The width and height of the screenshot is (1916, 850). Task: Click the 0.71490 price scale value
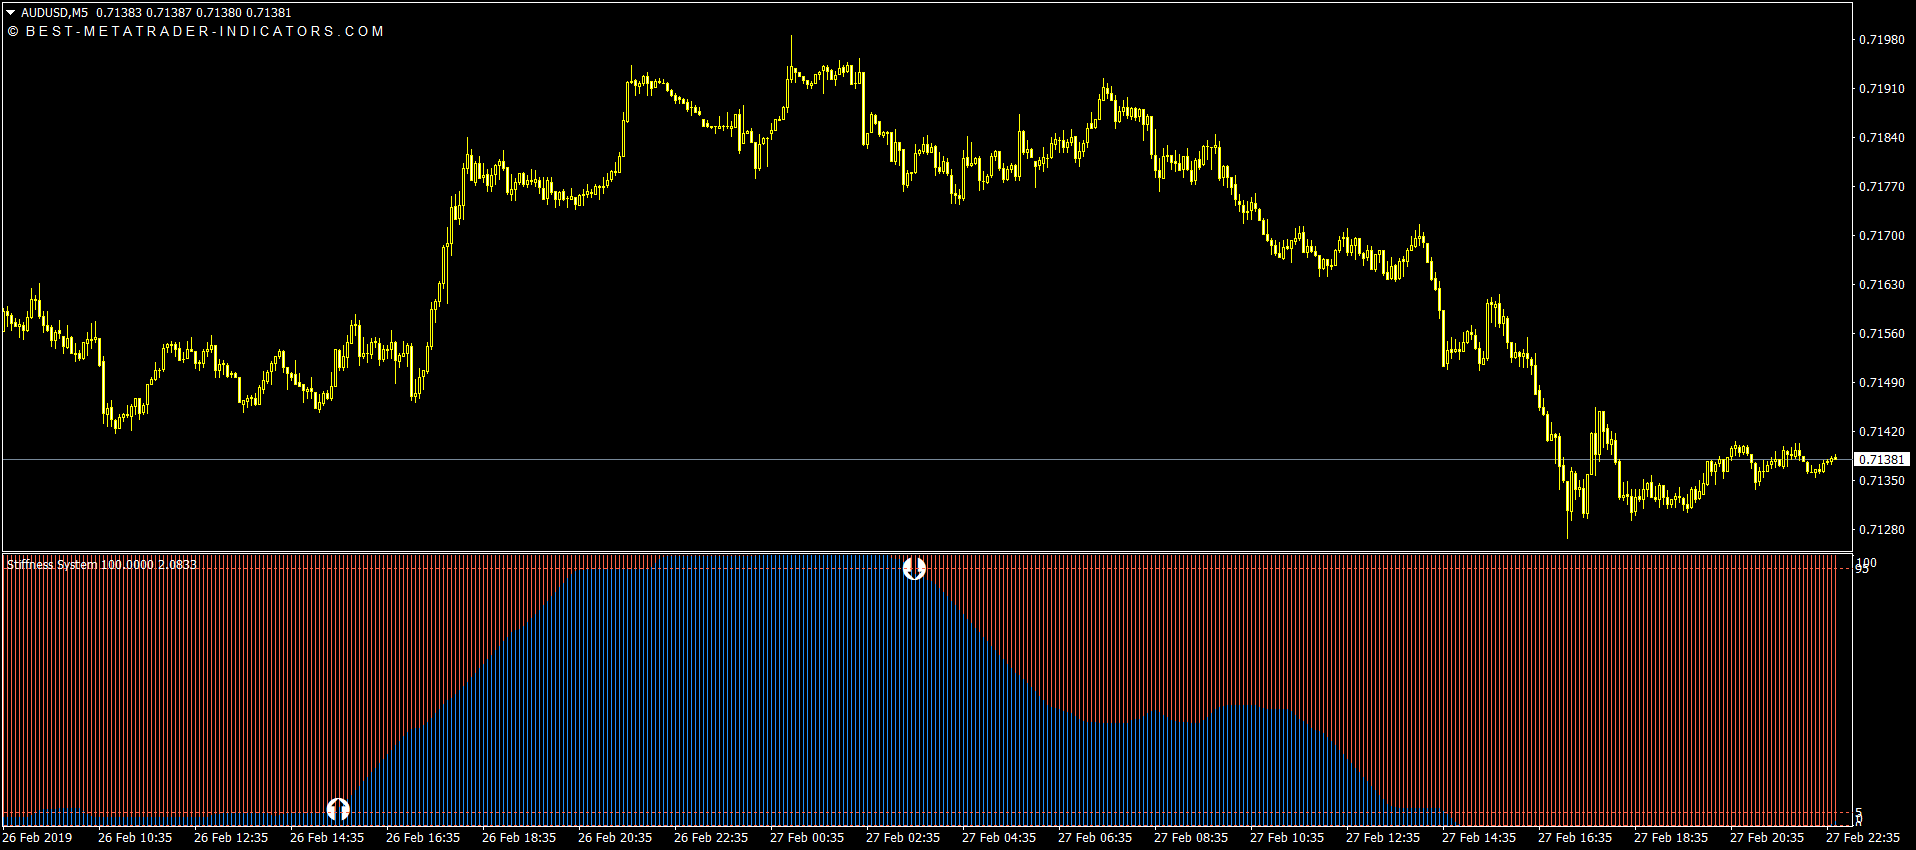[1881, 383]
